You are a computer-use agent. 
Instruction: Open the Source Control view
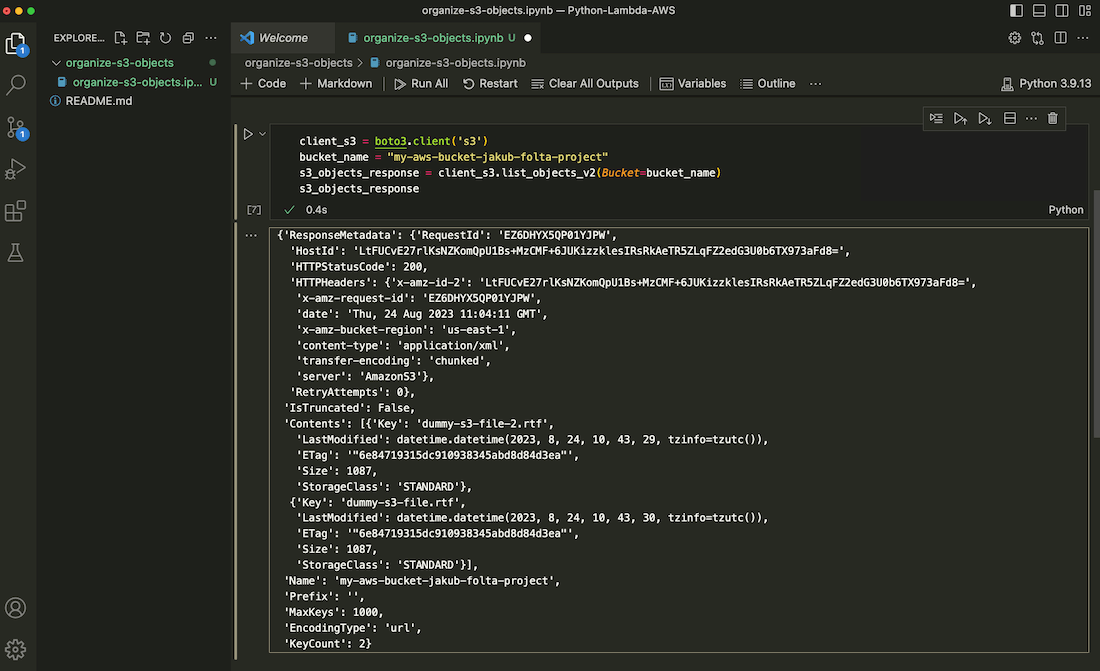16,127
